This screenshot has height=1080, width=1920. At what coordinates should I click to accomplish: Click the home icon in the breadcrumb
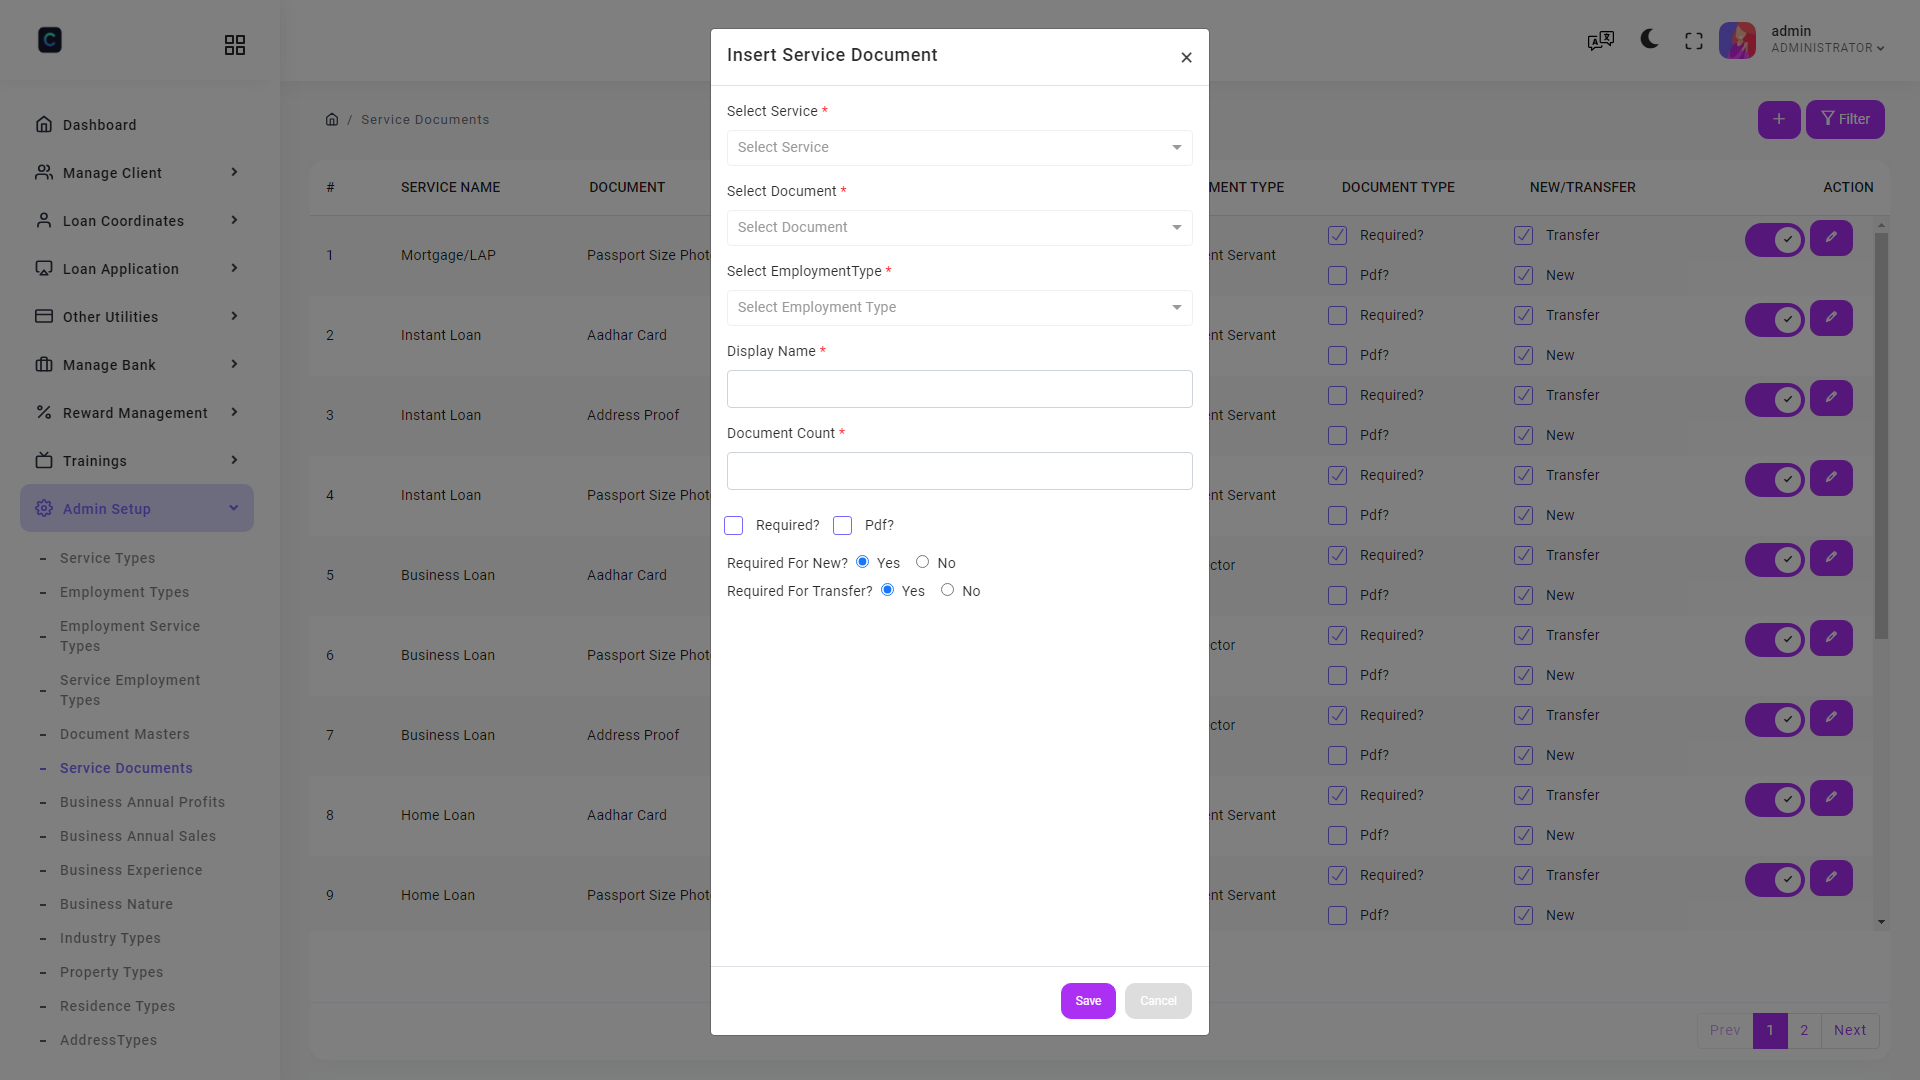tap(332, 119)
